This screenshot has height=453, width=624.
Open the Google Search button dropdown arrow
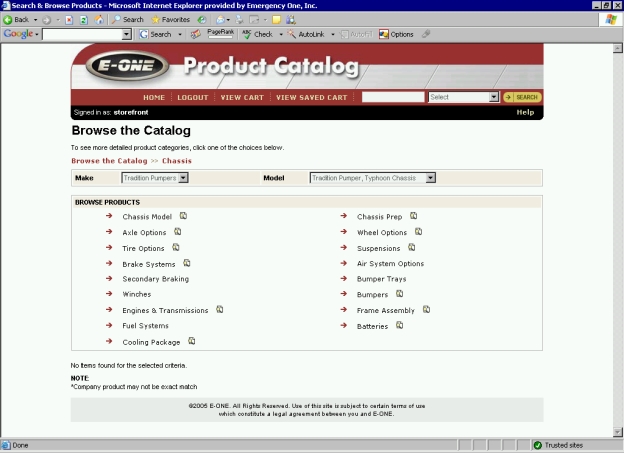(179, 34)
